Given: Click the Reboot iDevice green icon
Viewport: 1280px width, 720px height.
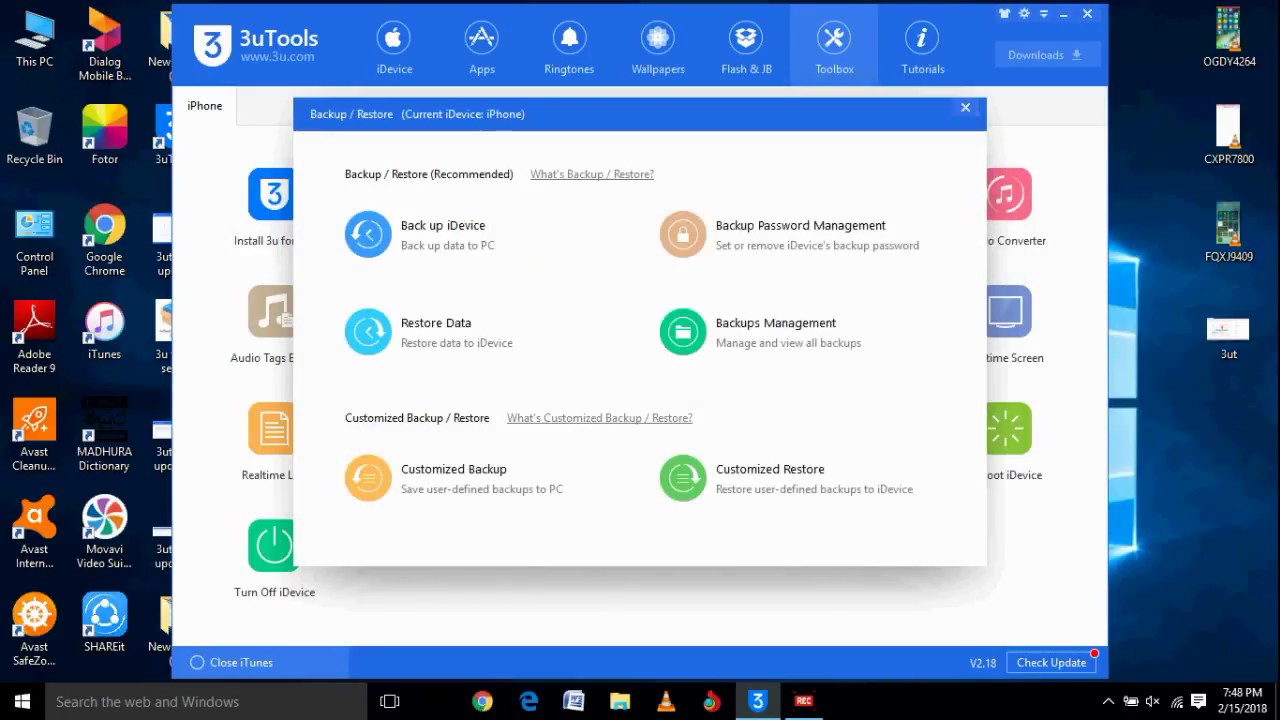Looking at the screenshot, I should click(1008, 428).
